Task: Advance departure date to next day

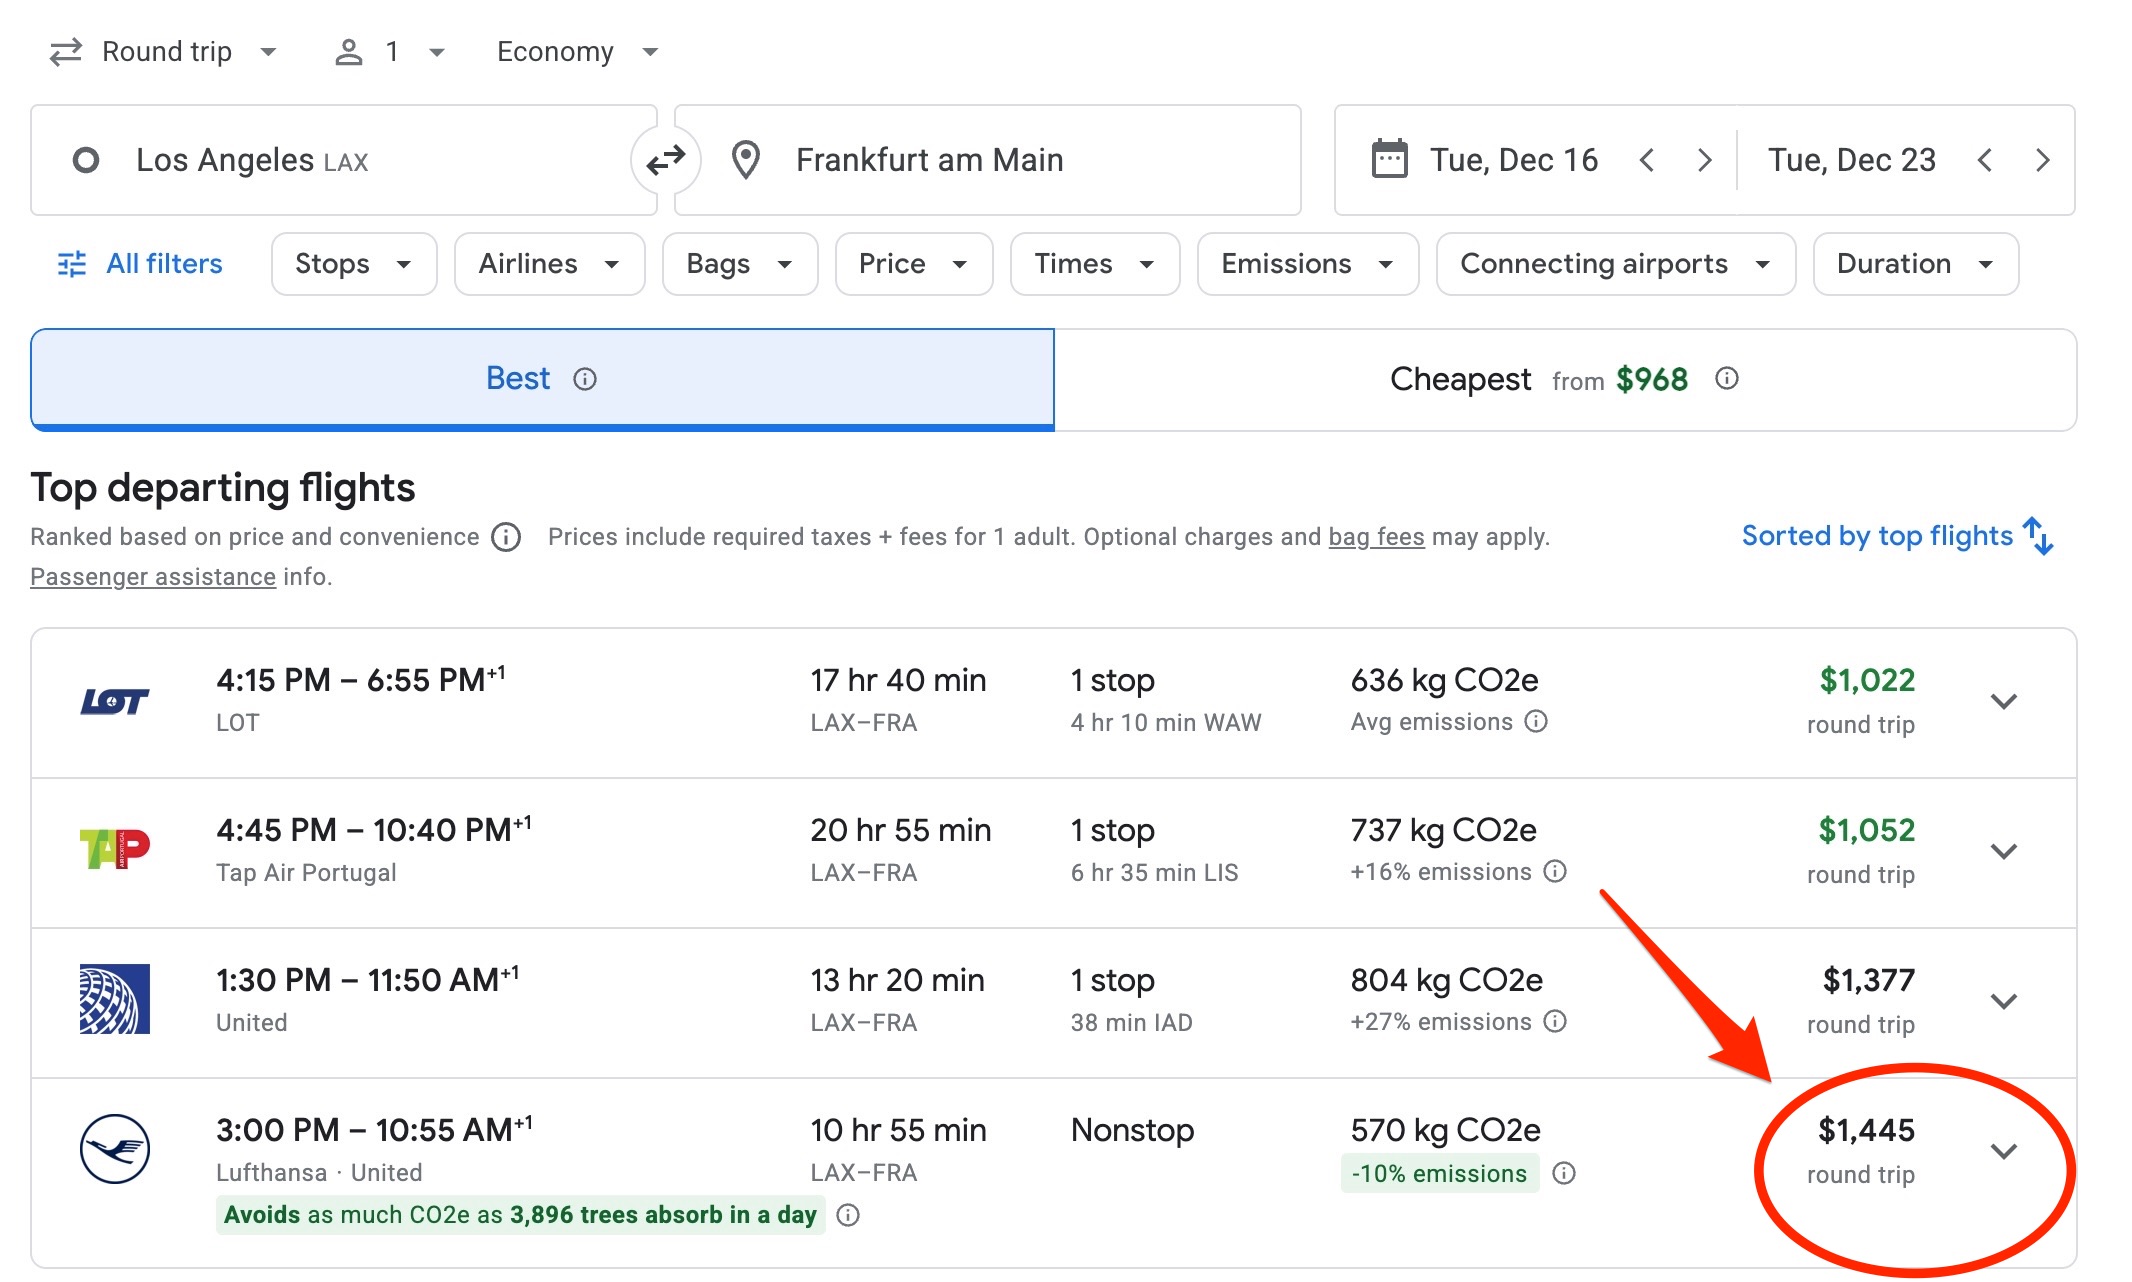Action: (1705, 160)
